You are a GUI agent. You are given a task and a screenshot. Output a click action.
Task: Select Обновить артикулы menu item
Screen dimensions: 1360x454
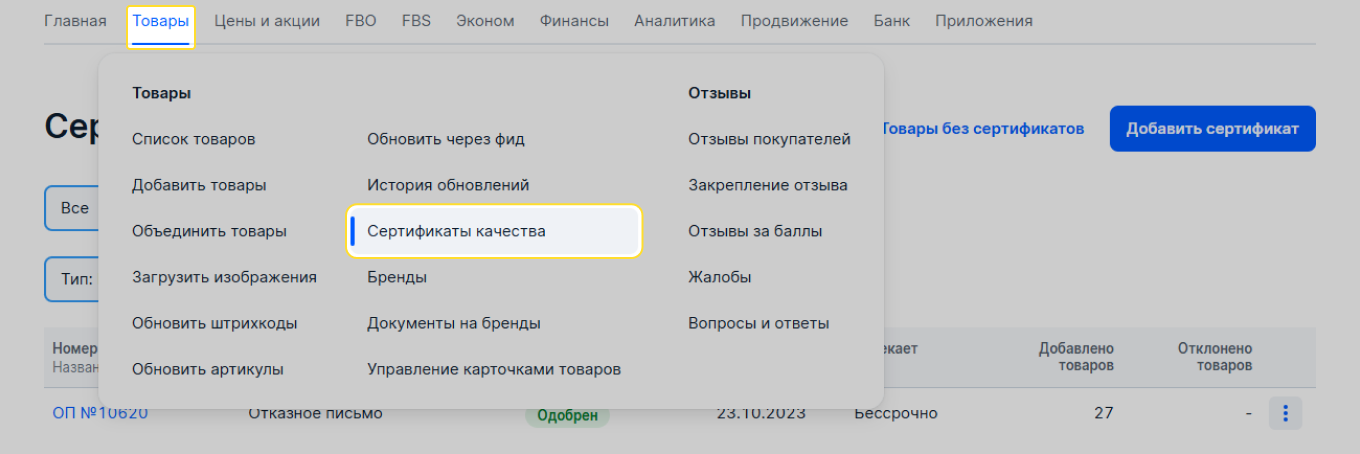(x=208, y=369)
